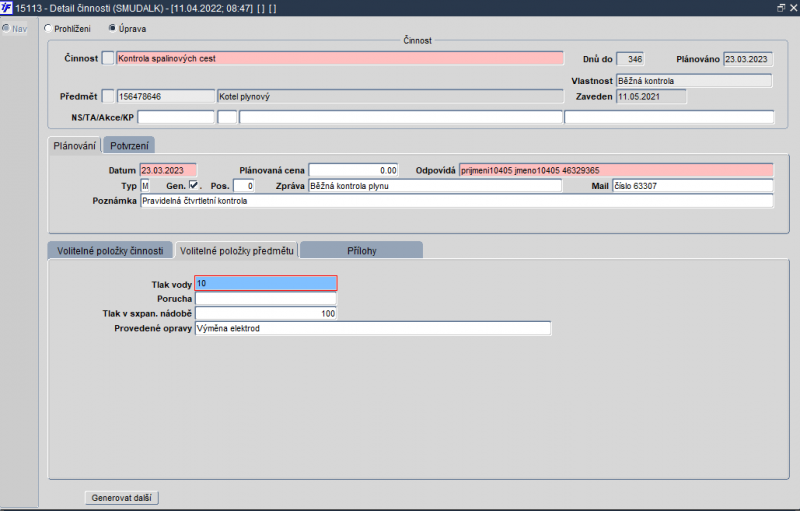Click the Plánovaná cena field
This screenshot has height=511, width=800.
(353, 170)
